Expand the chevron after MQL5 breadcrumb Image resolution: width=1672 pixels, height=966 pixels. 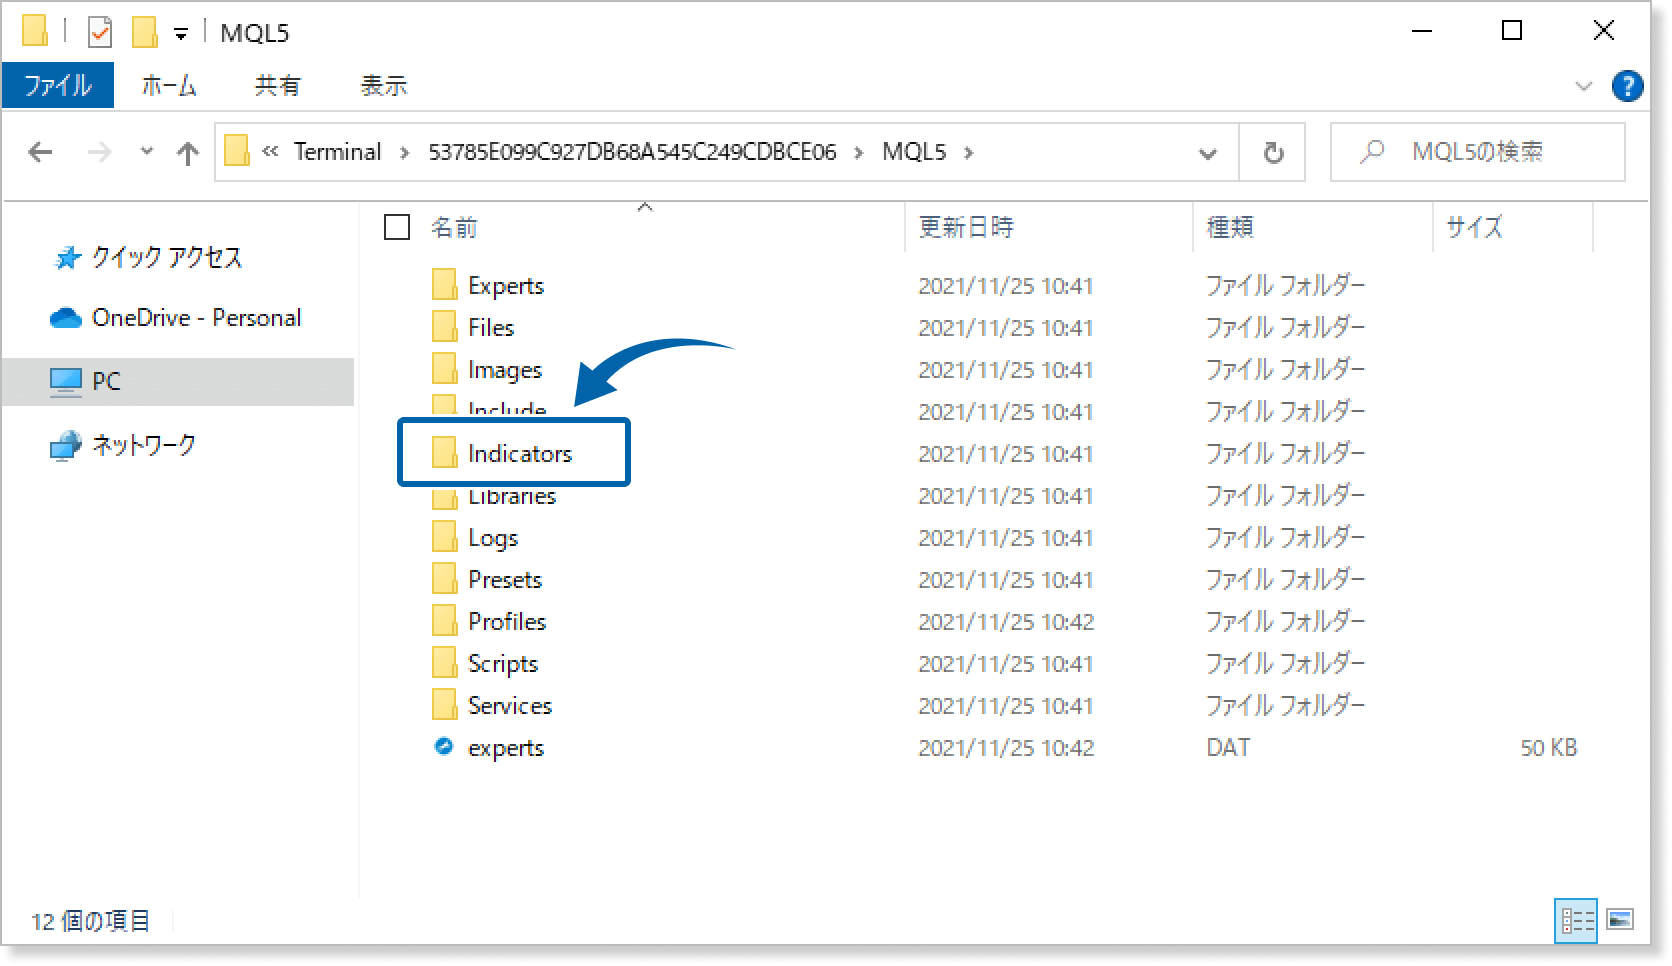tap(968, 153)
